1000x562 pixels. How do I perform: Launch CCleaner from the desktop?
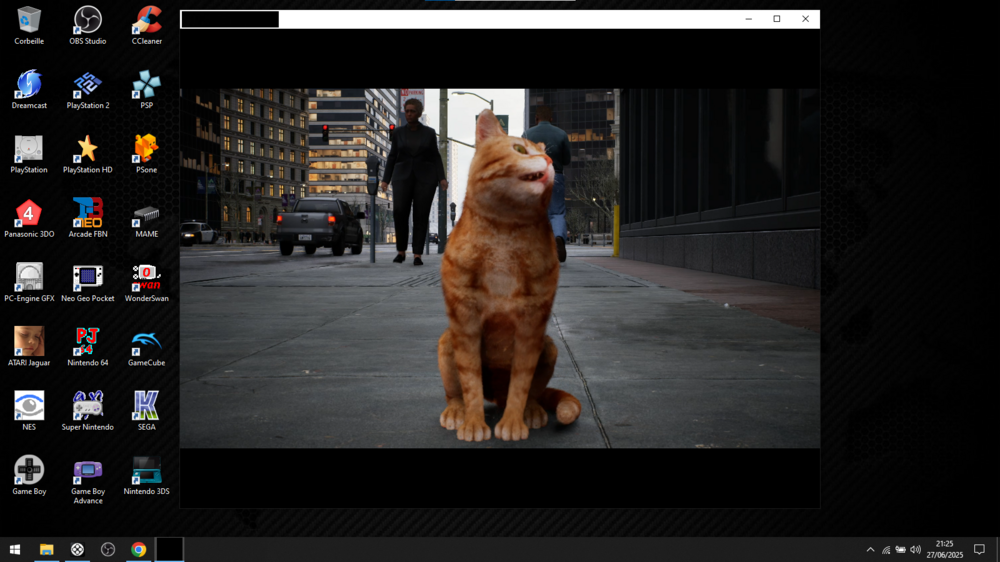click(147, 20)
